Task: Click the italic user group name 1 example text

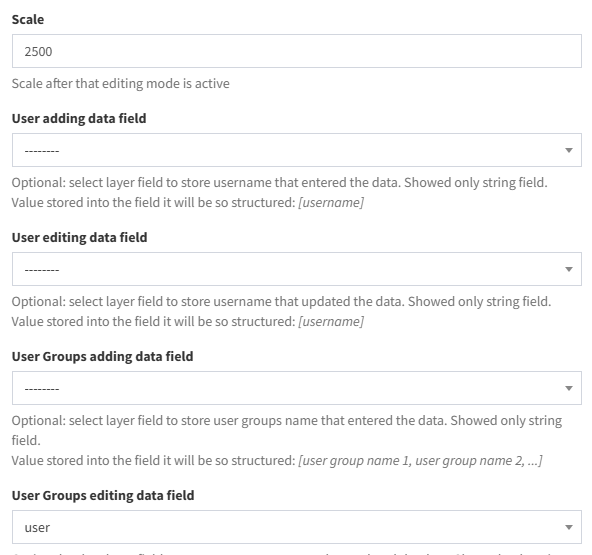Action: 420,461
